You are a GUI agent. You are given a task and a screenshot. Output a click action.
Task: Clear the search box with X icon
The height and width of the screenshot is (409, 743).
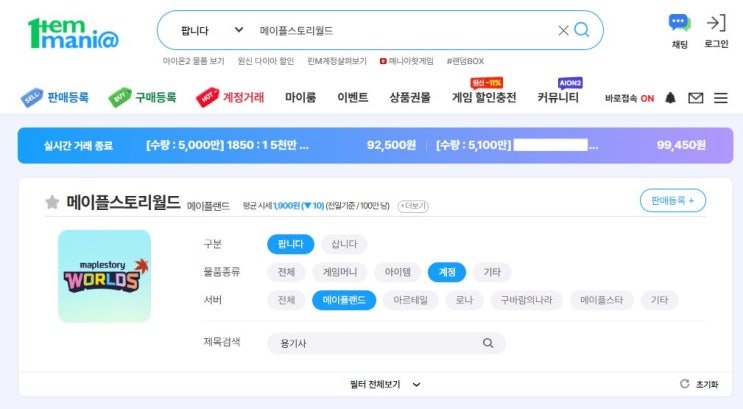tap(563, 31)
